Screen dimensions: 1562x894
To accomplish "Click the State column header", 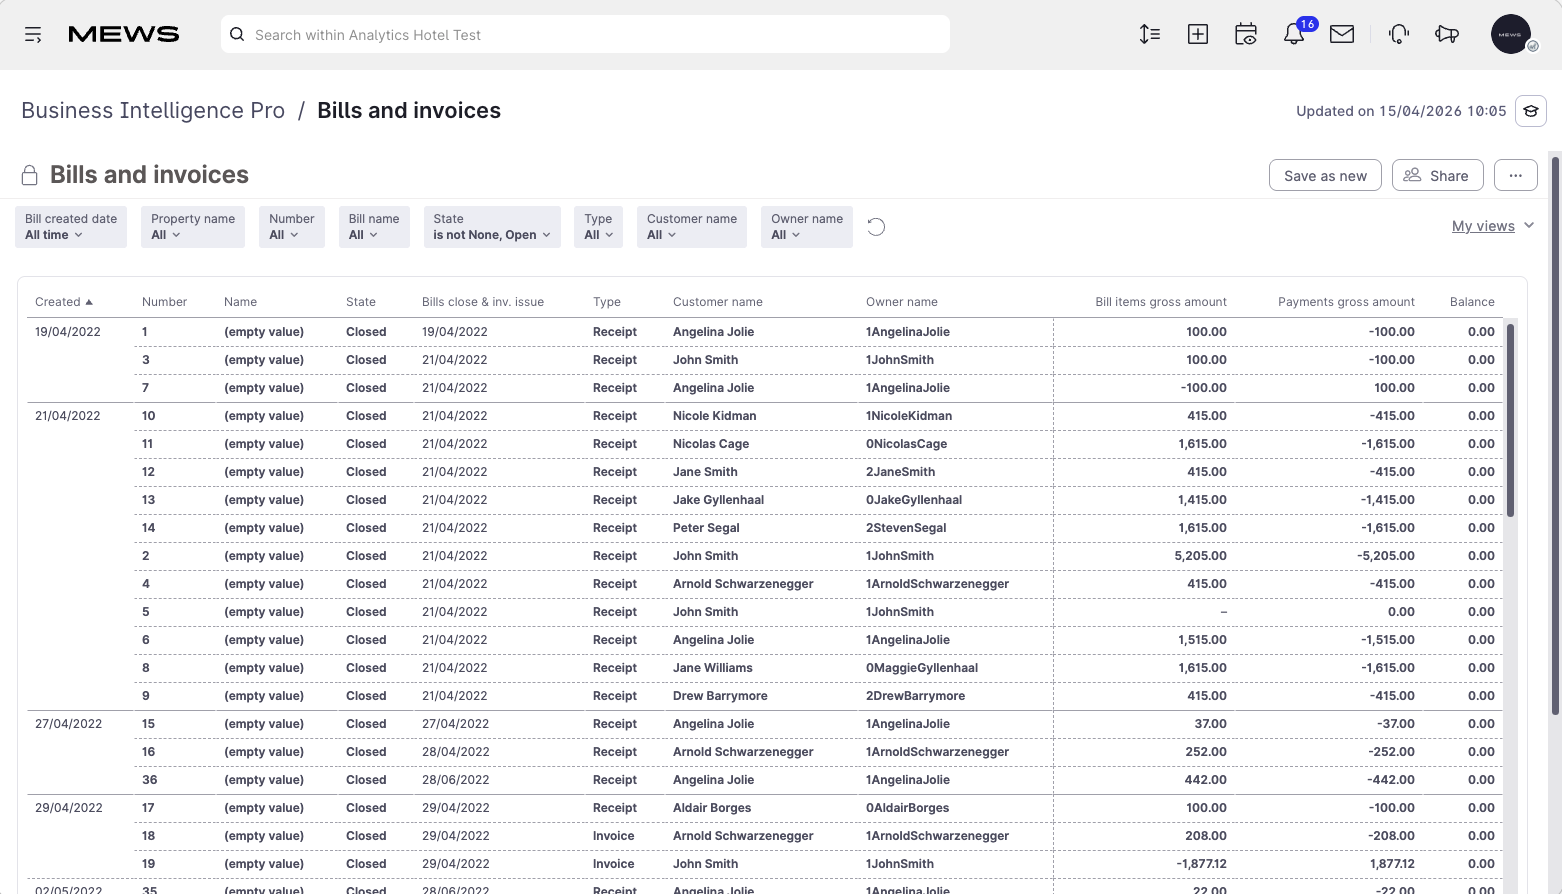I will (x=361, y=302).
